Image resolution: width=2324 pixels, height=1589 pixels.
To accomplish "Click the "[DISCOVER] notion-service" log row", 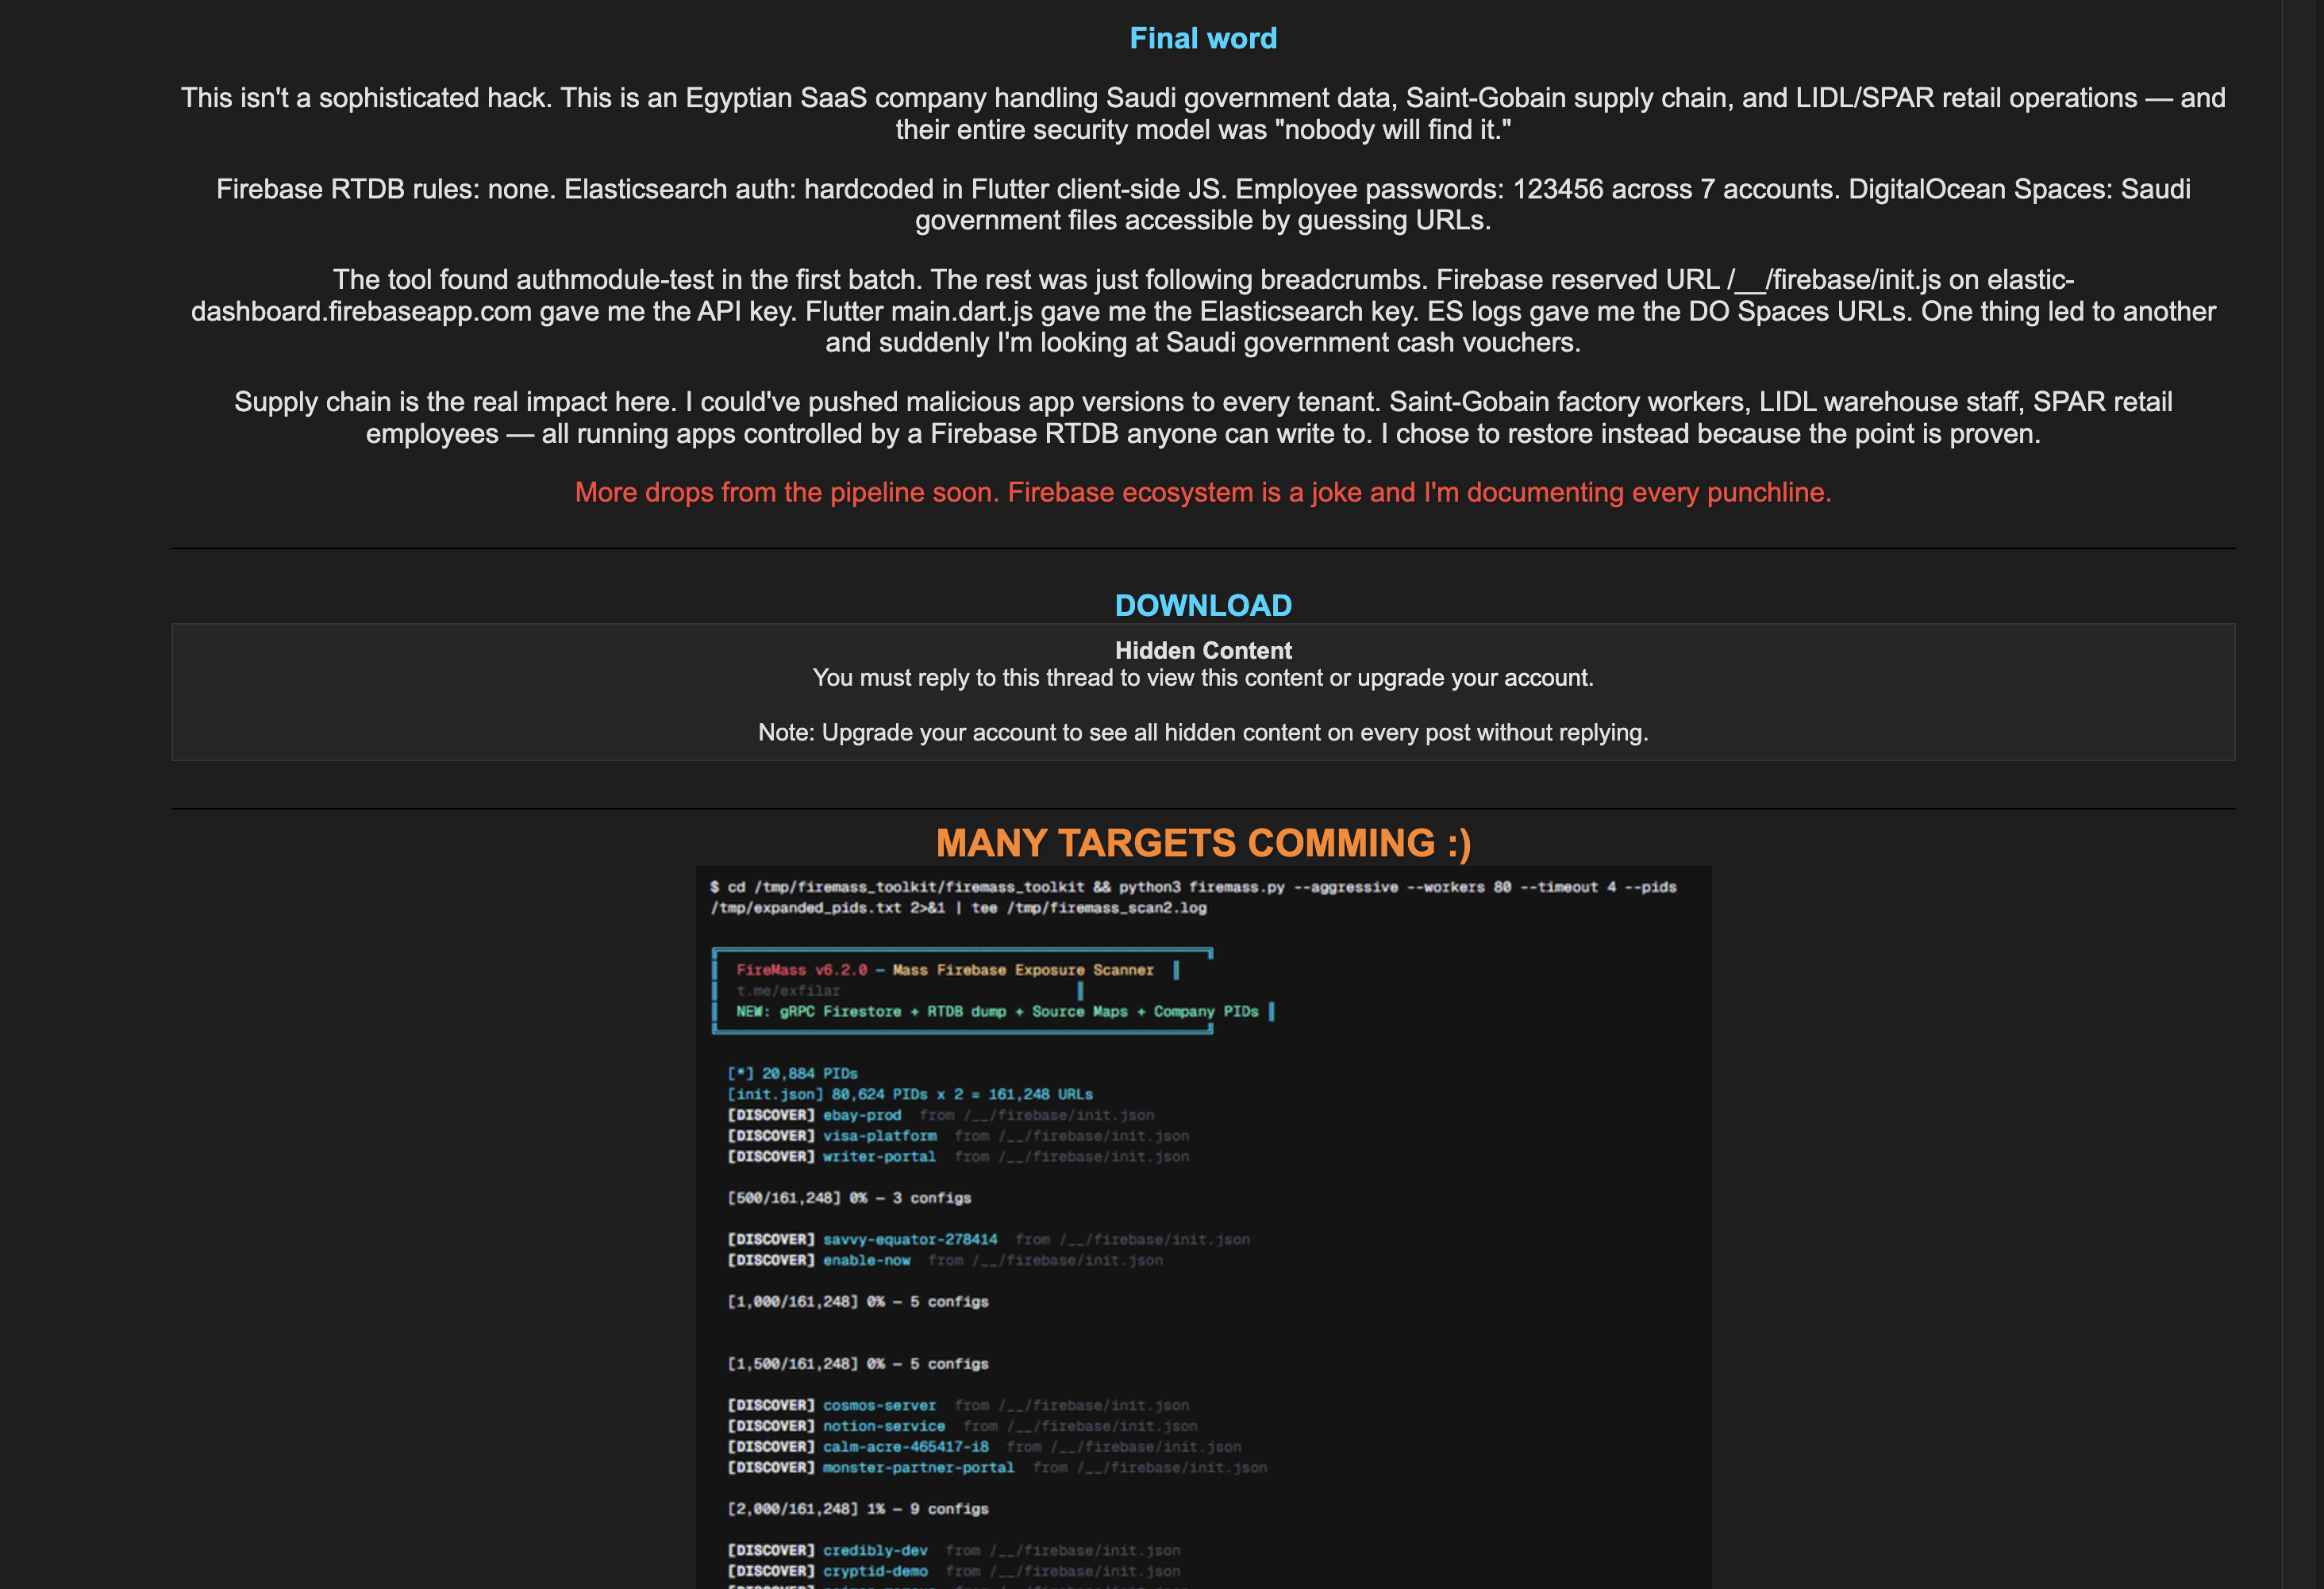I will (962, 1427).
